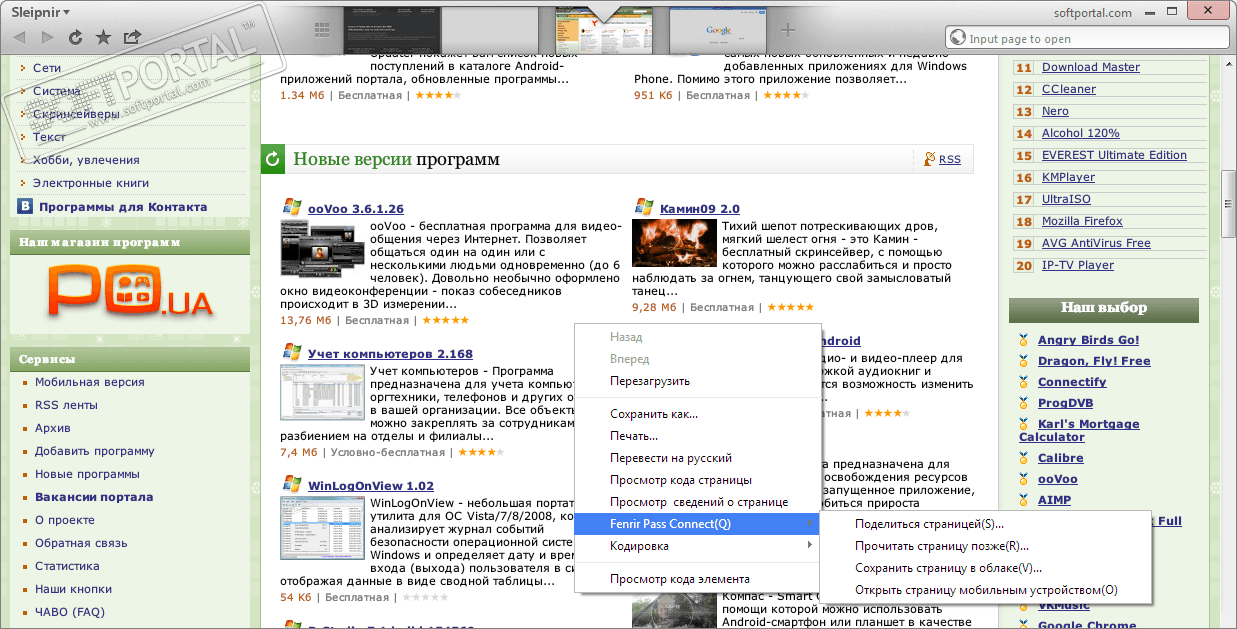Click the VK icon beside Программы для Контакта
The image size is (1237, 629).
tap(25, 206)
